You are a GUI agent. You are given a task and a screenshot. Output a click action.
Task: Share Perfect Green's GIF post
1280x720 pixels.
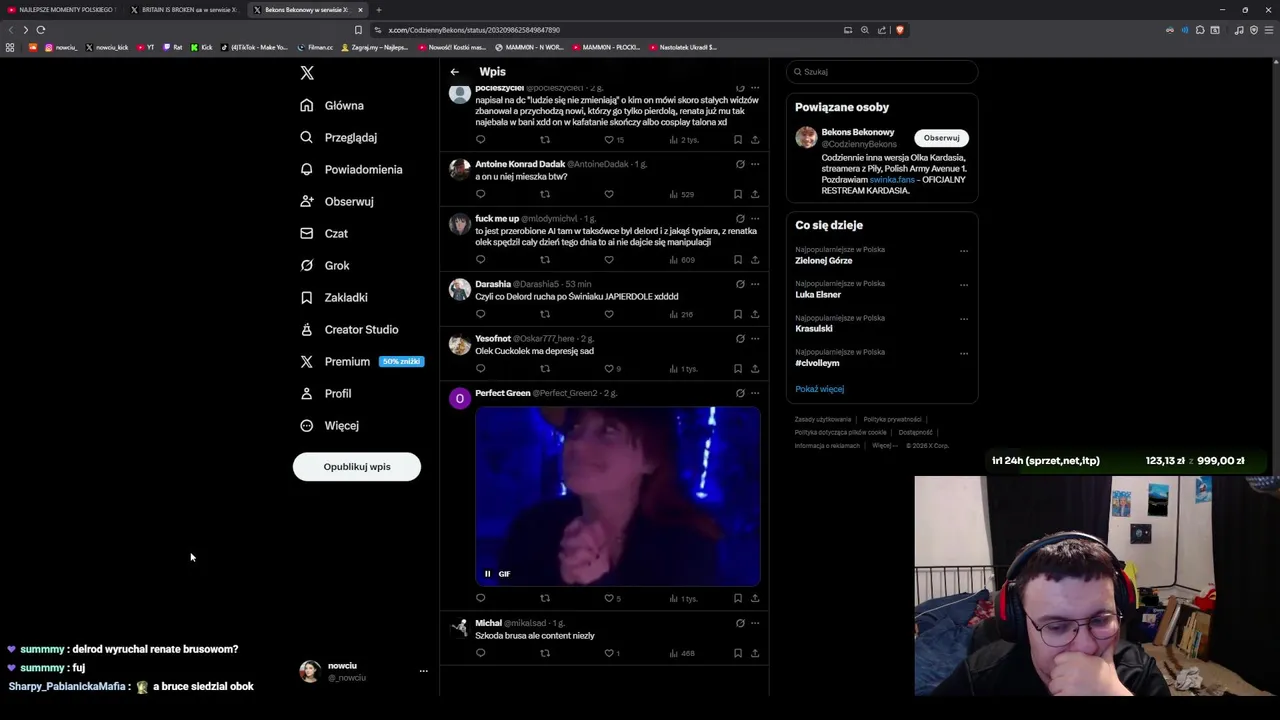pos(755,599)
